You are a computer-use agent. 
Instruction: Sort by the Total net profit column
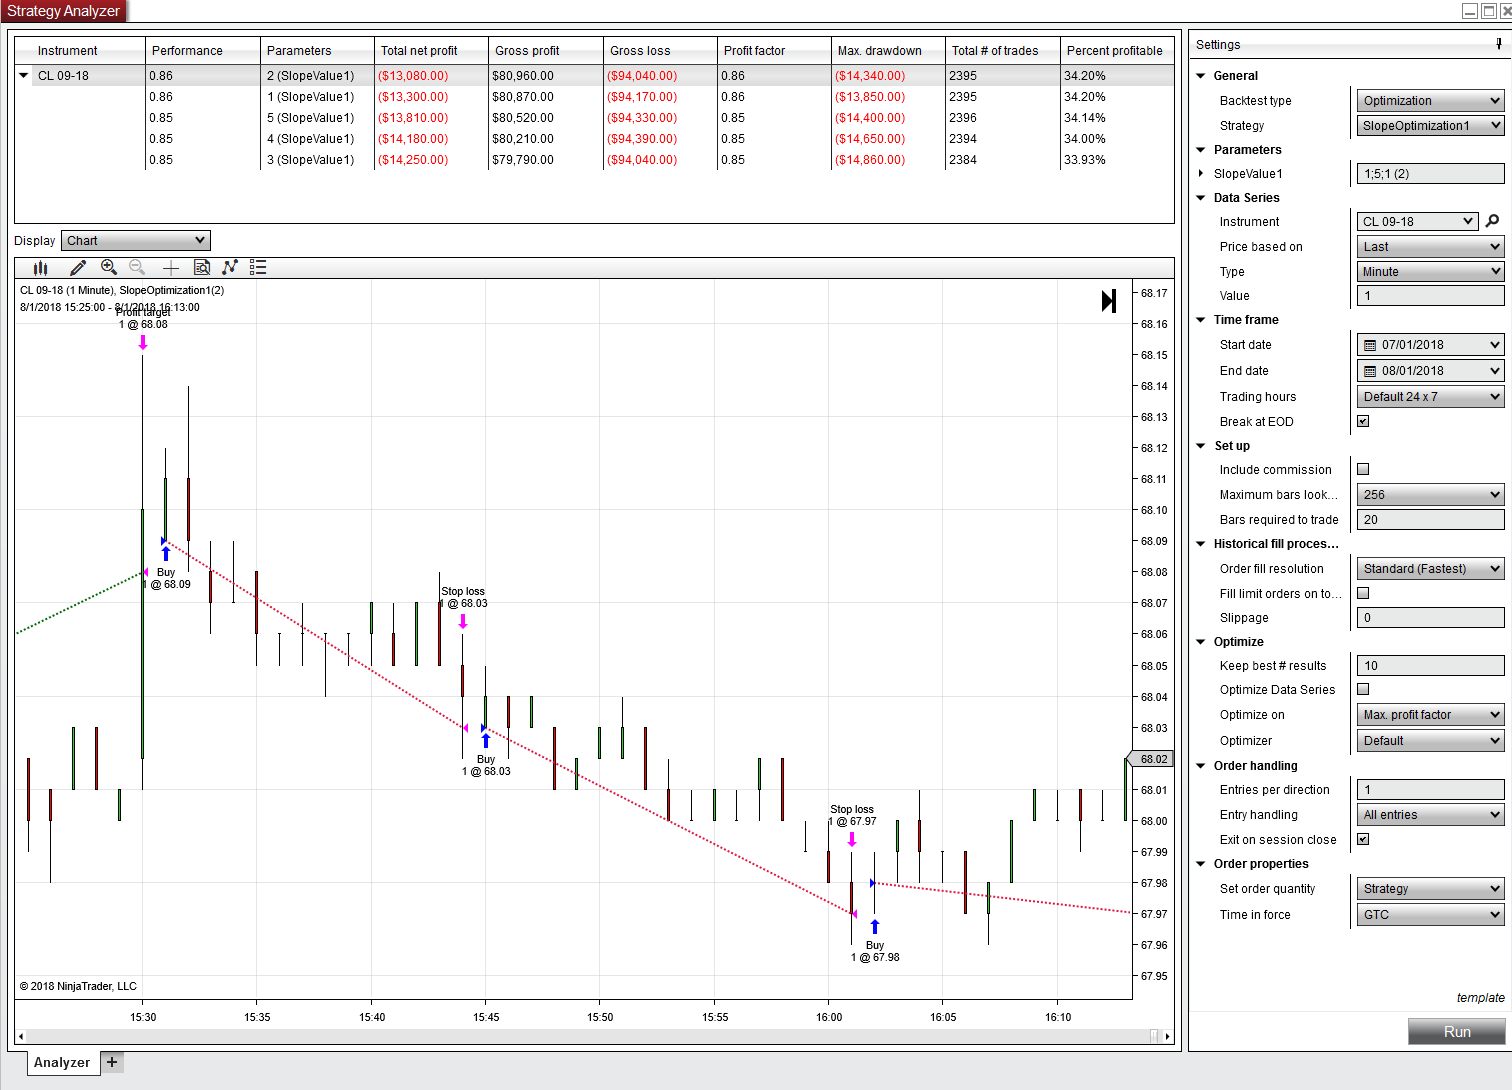coord(431,51)
